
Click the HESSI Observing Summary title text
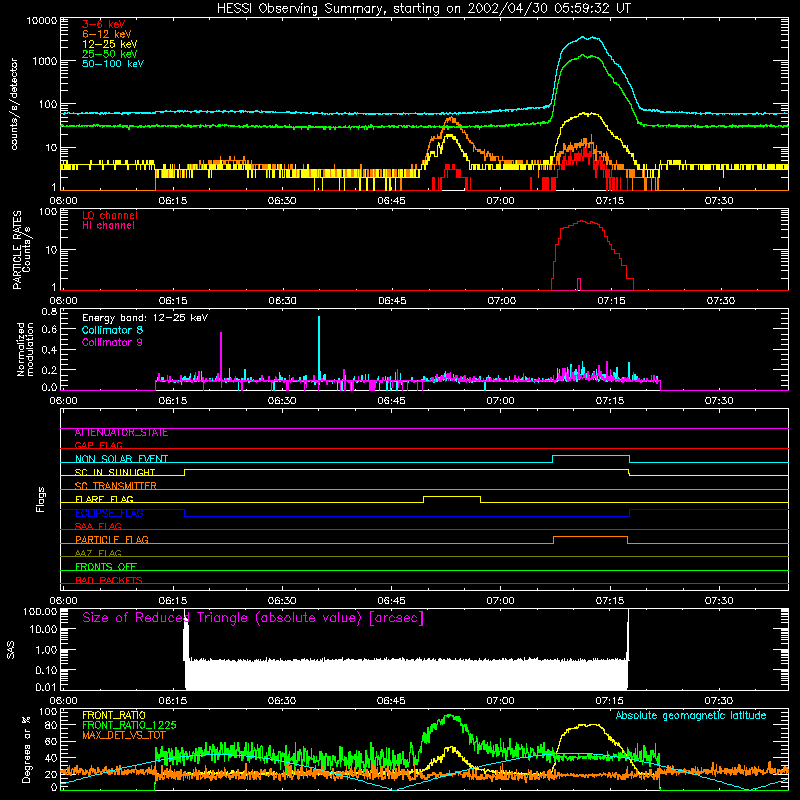[x=423, y=9]
